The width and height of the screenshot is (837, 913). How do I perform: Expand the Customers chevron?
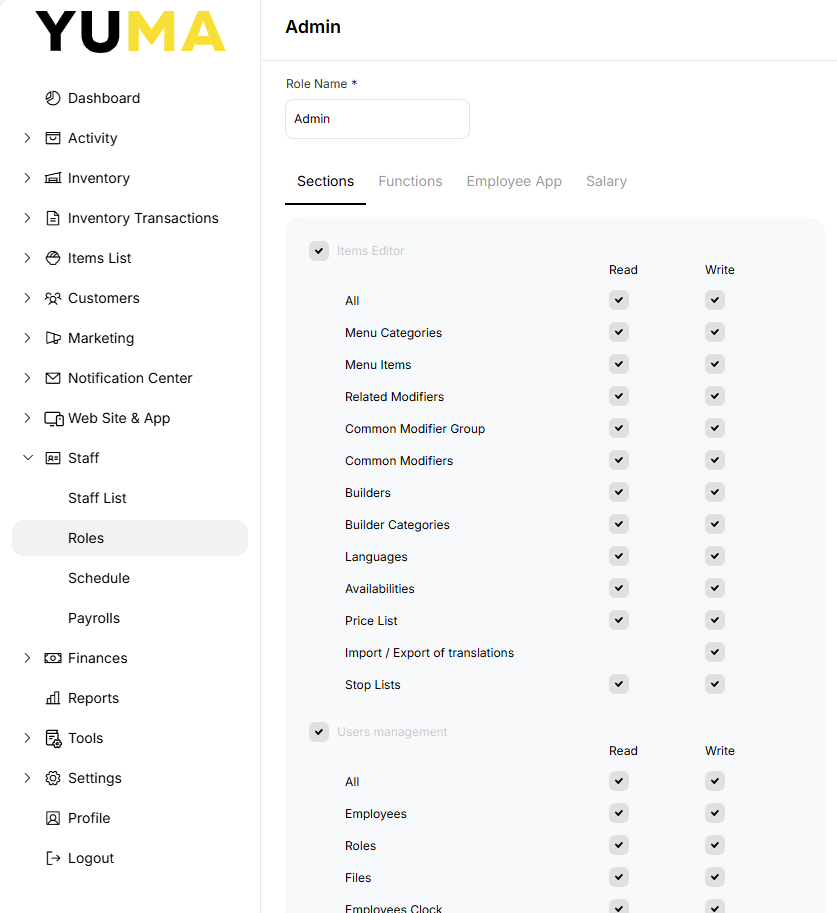27,298
